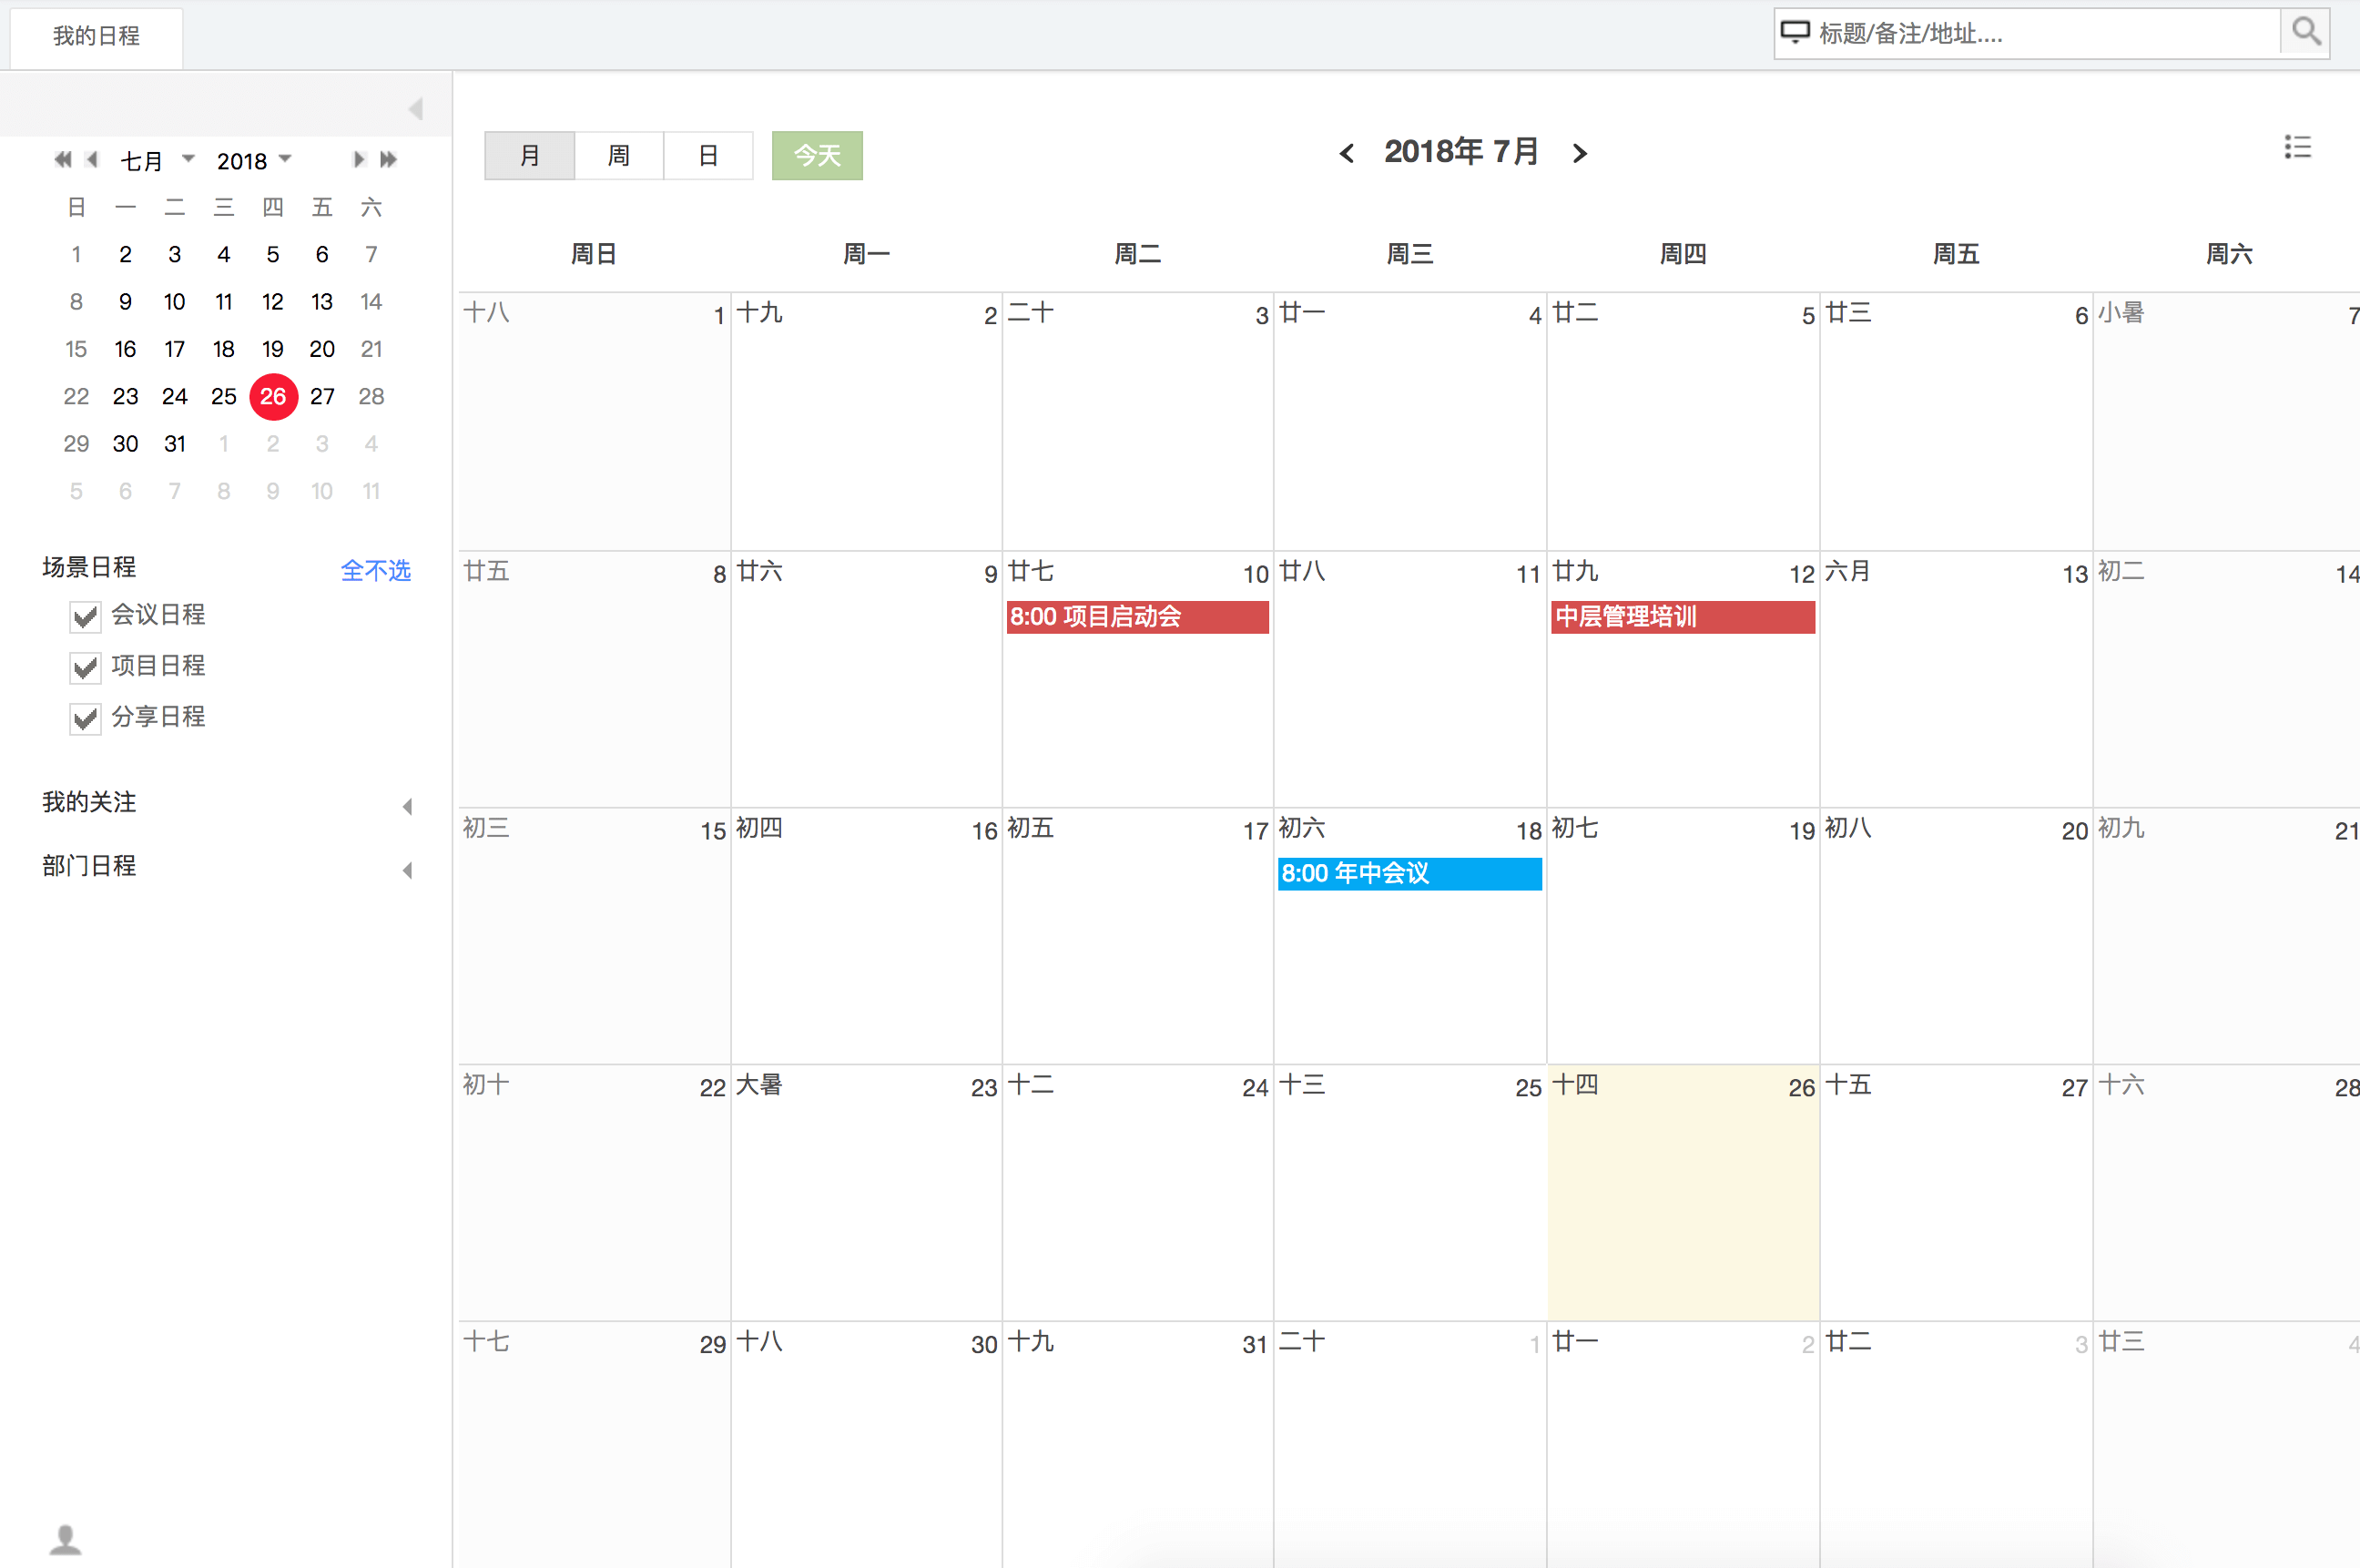Select day 18 in mini calendar
The image size is (2360, 1568).
[x=223, y=349]
